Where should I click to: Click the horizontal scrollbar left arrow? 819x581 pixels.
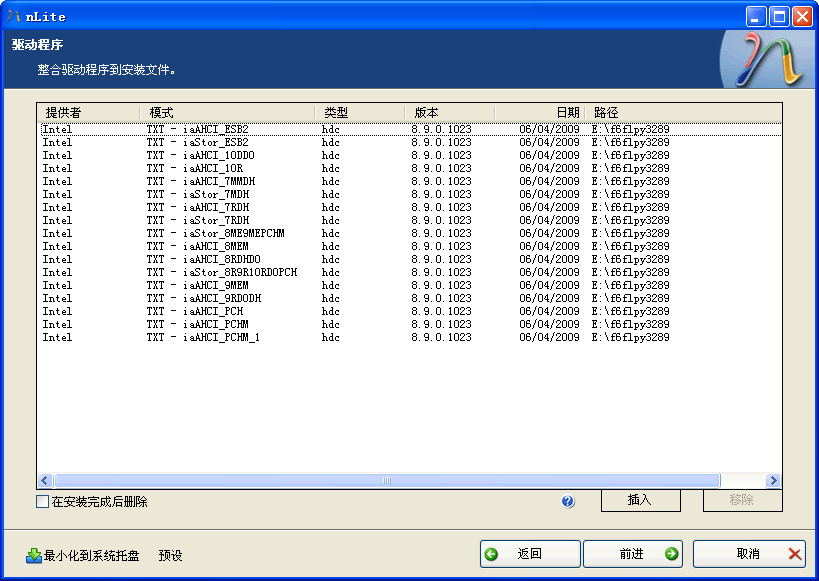(45, 480)
